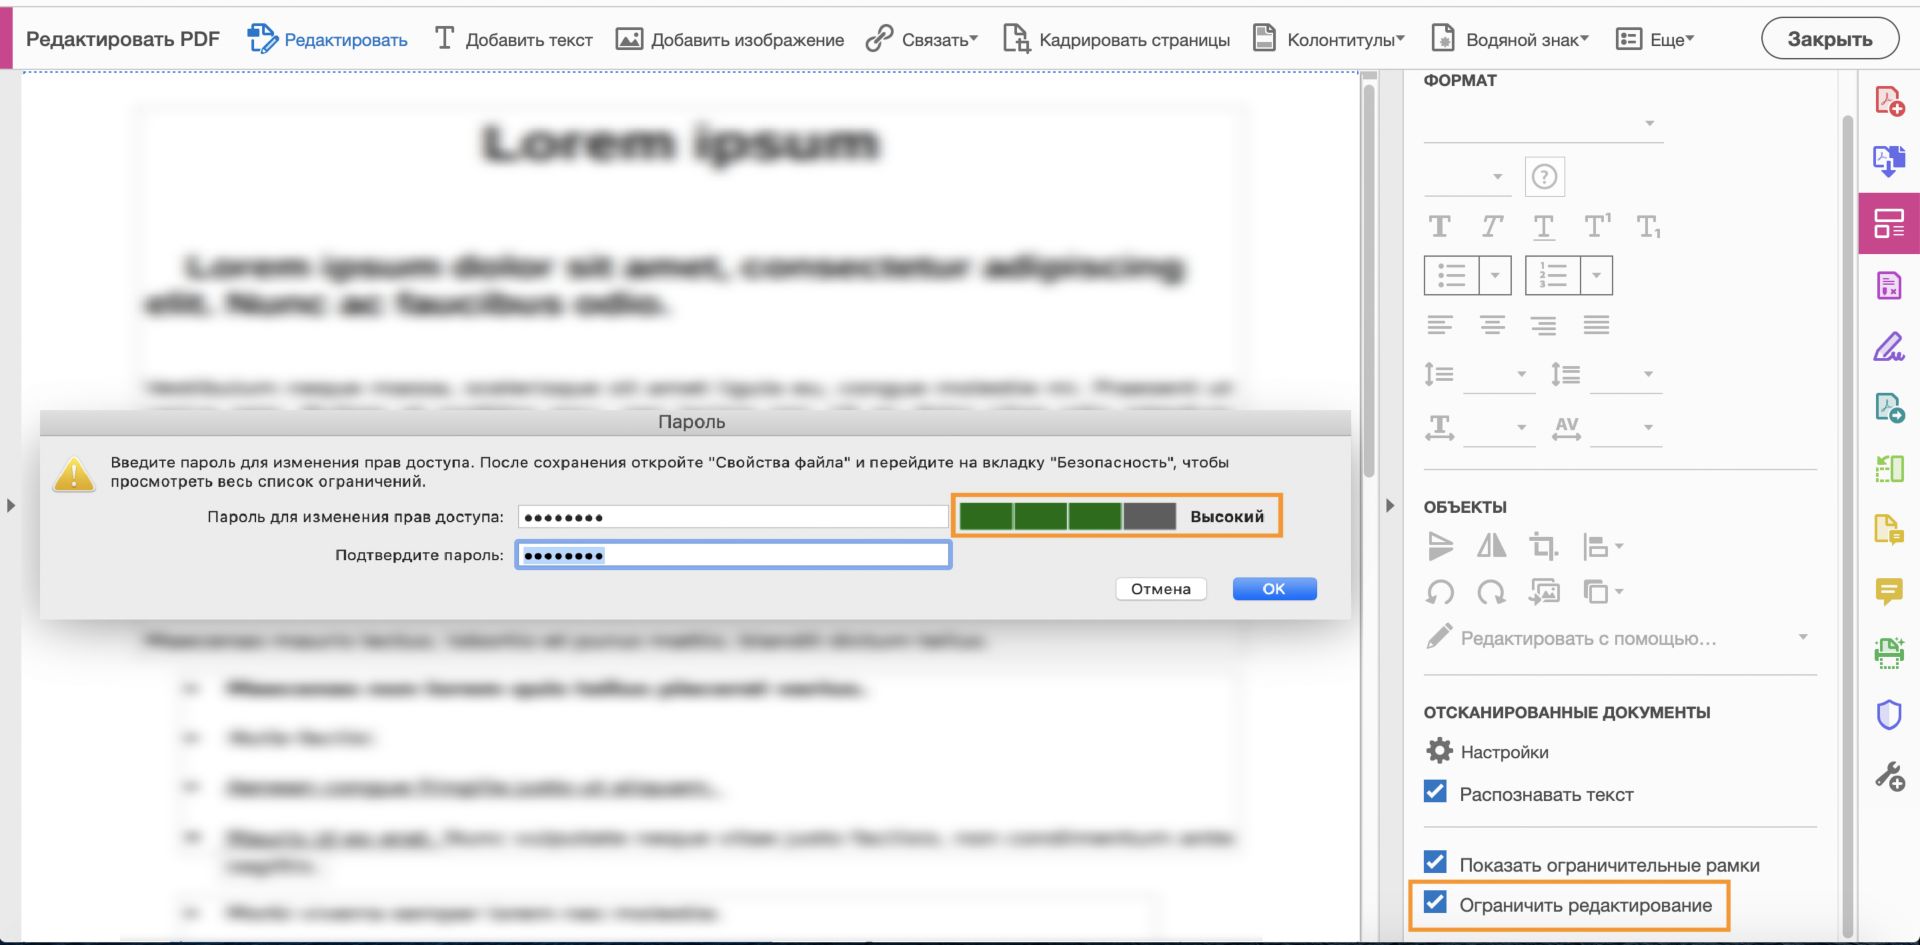1920x945 pixels.
Task: Open the Колонтитулы dropdown menu
Action: pyautogui.click(x=1329, y=39)
